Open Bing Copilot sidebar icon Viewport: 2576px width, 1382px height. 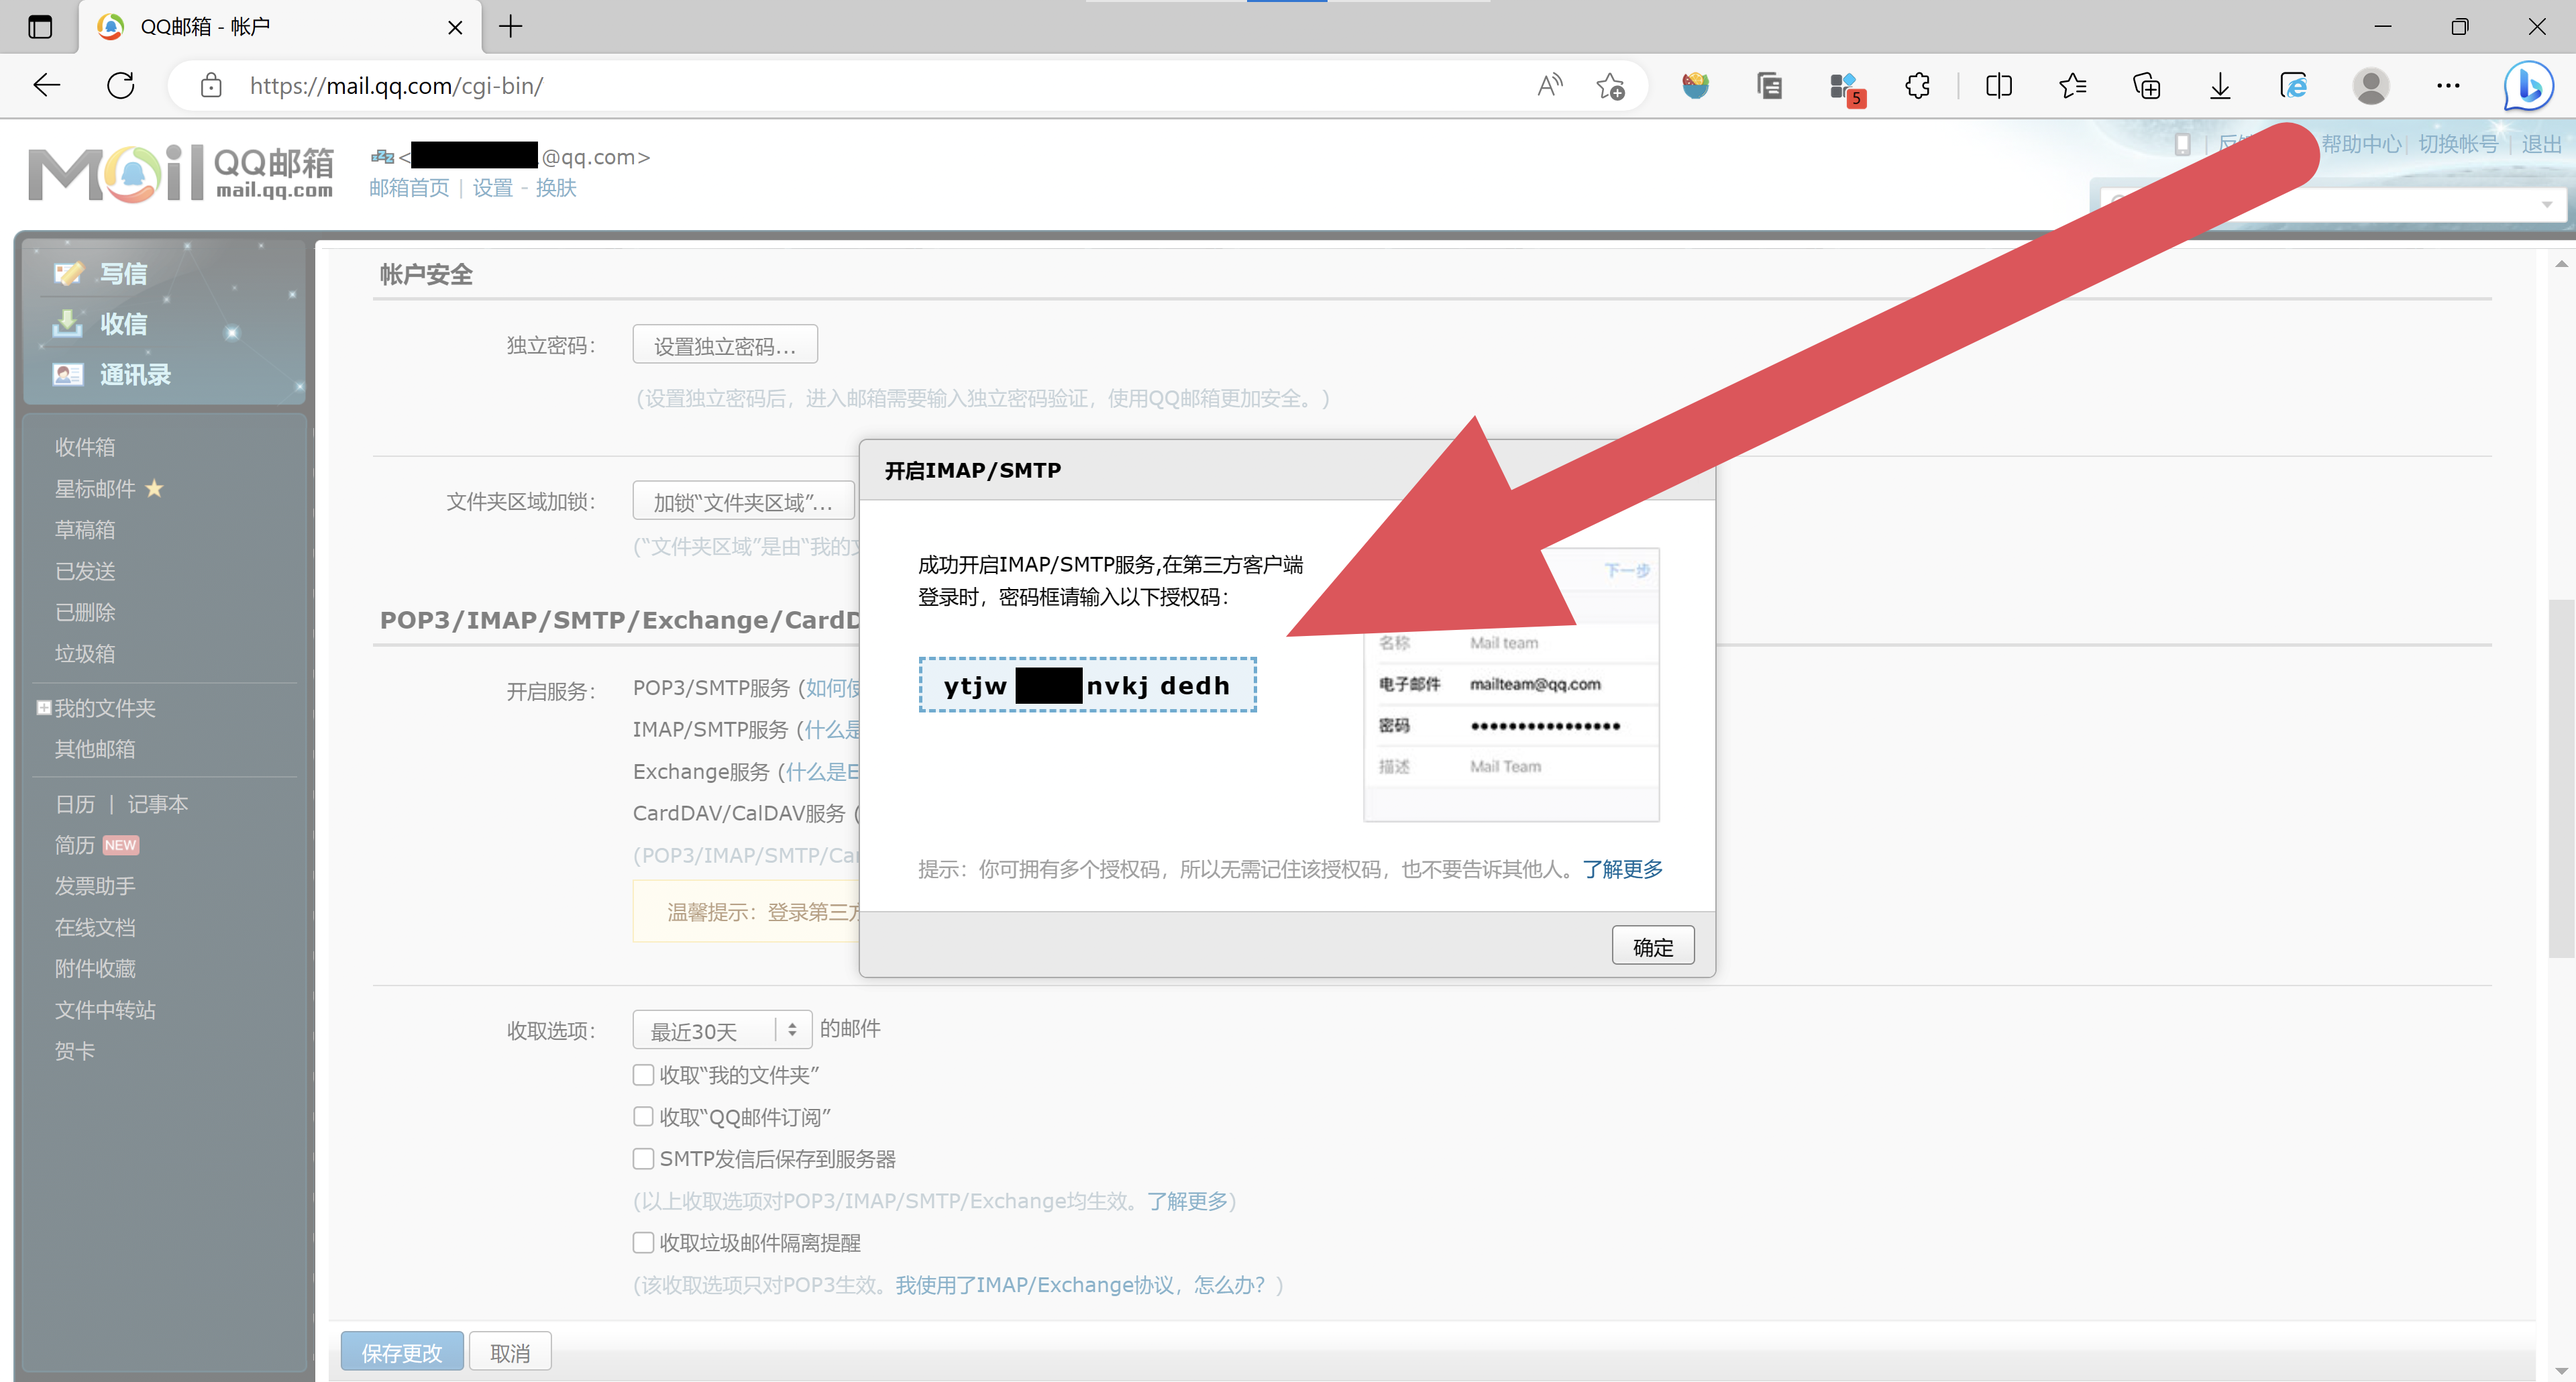[2527, 86]
